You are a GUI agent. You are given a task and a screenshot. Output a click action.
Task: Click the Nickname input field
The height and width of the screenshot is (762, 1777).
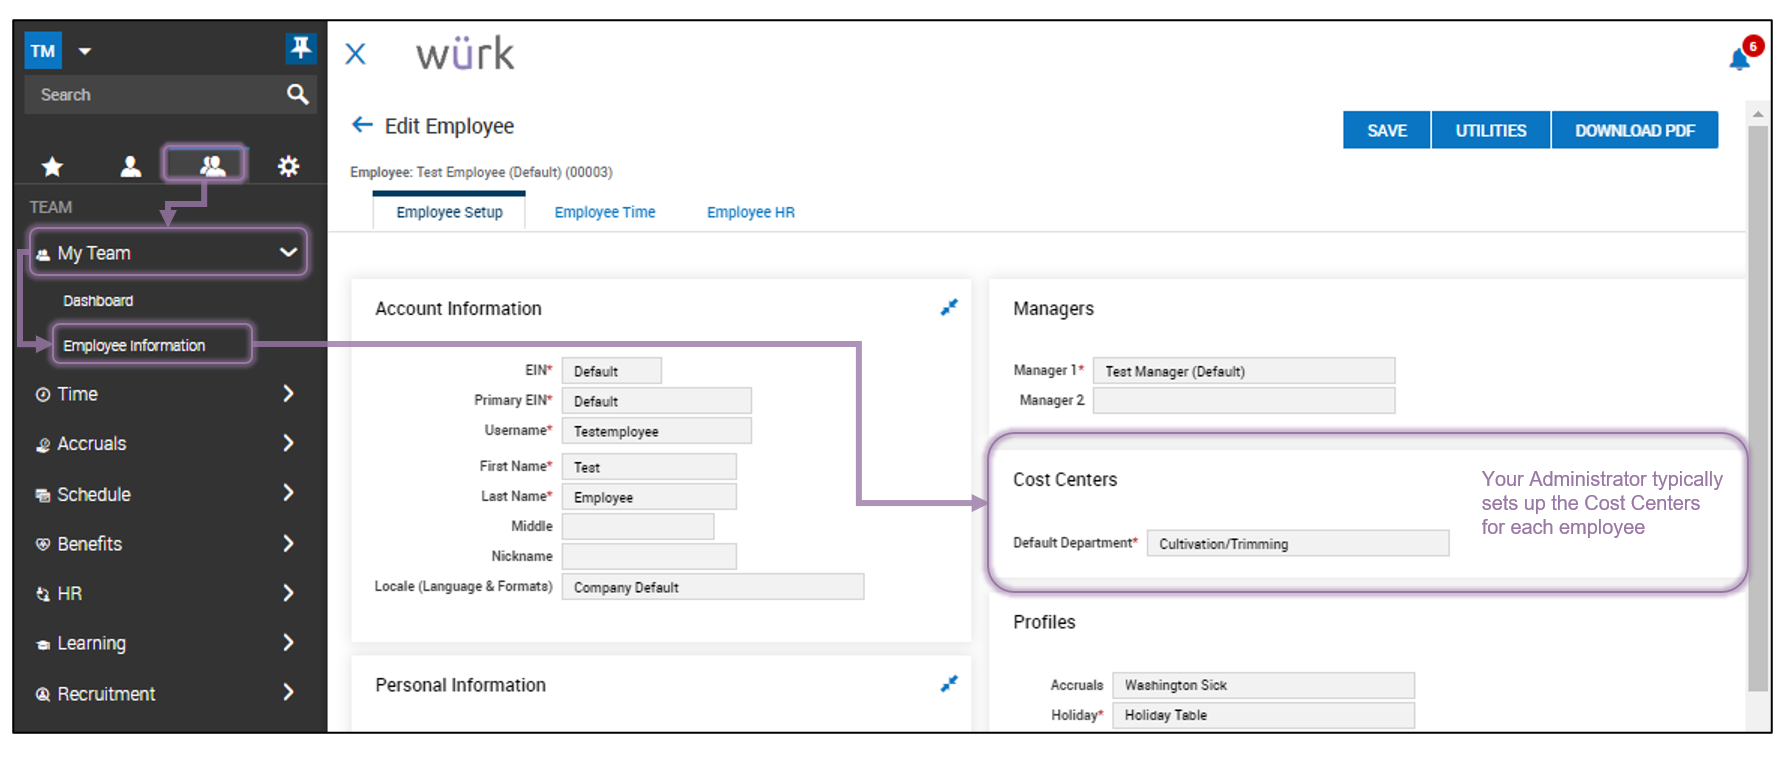648,556
